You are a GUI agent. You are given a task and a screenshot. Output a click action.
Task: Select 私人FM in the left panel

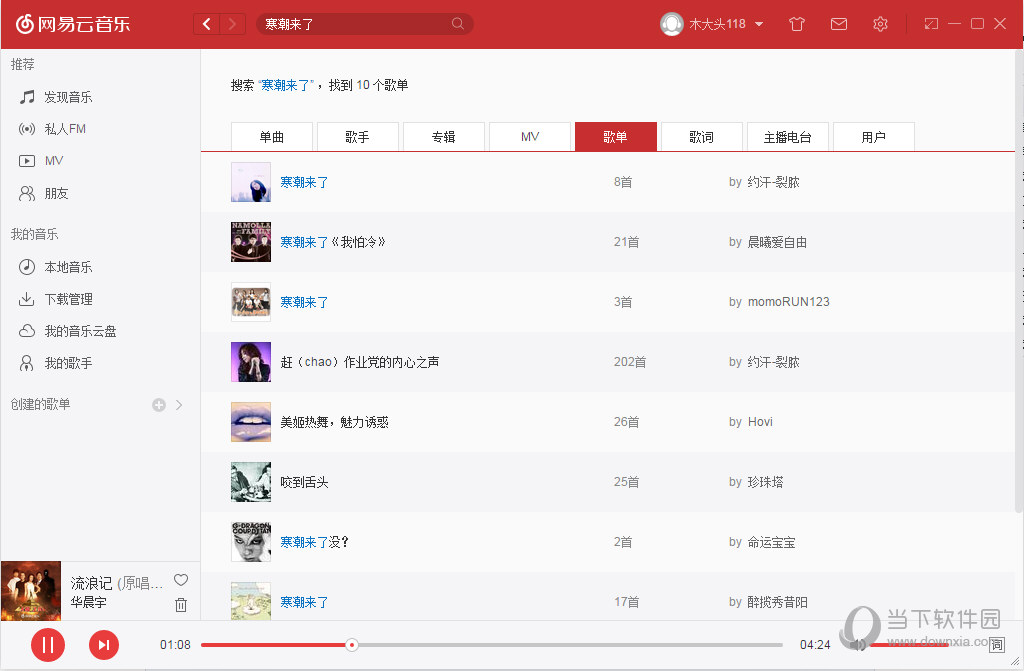click(60, 128)
